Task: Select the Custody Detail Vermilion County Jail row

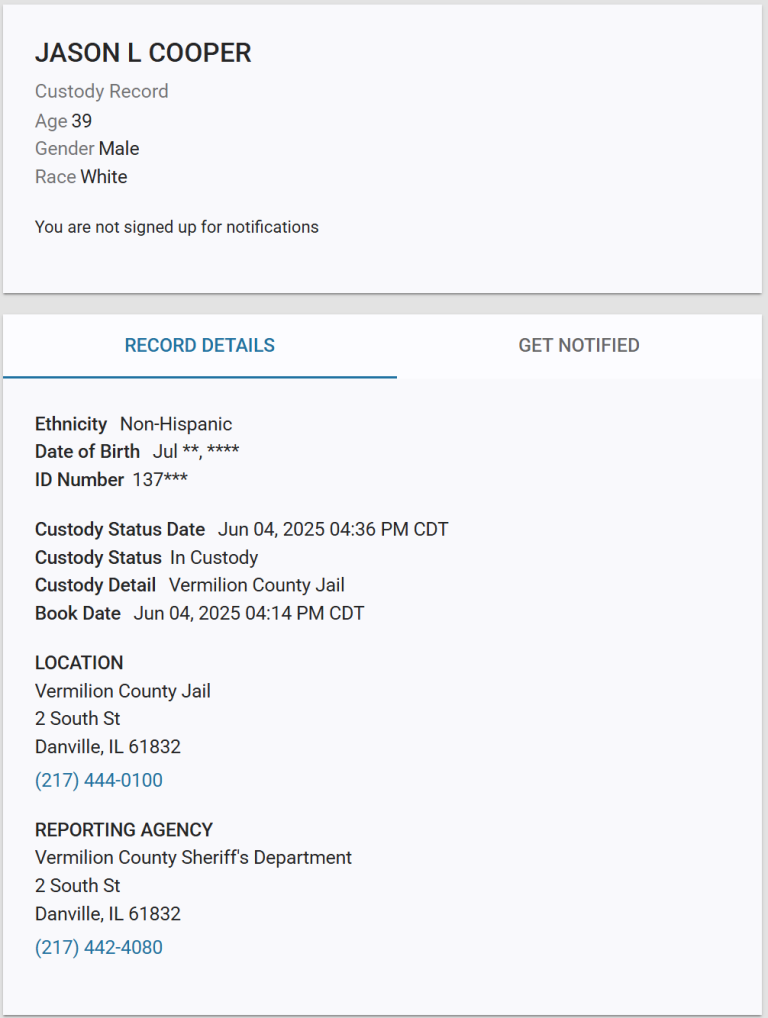Action: (190, 585)
